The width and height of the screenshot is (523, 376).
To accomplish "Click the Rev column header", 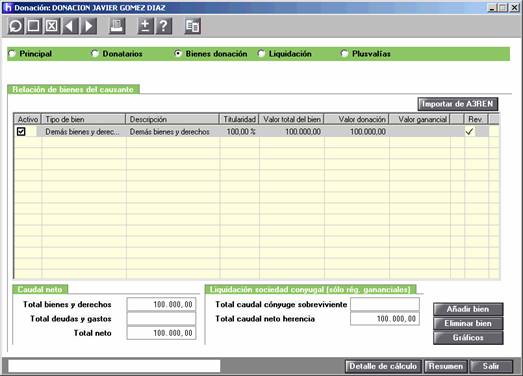I will (x=476, y=119).
